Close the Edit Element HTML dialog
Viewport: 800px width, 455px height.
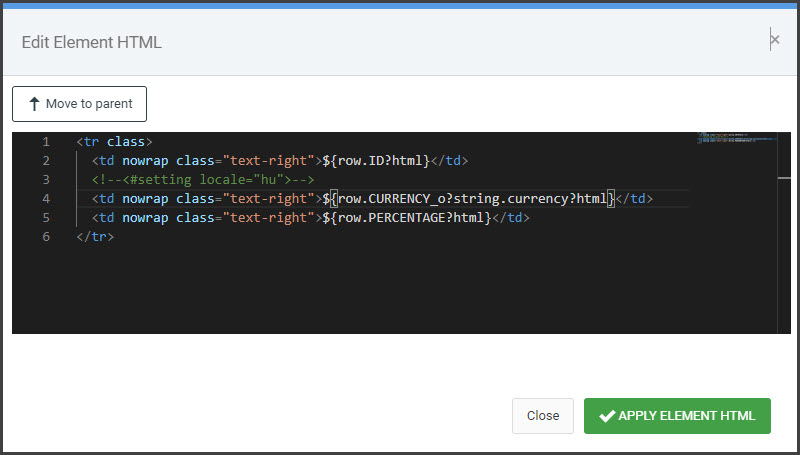[x=774, y=40]
